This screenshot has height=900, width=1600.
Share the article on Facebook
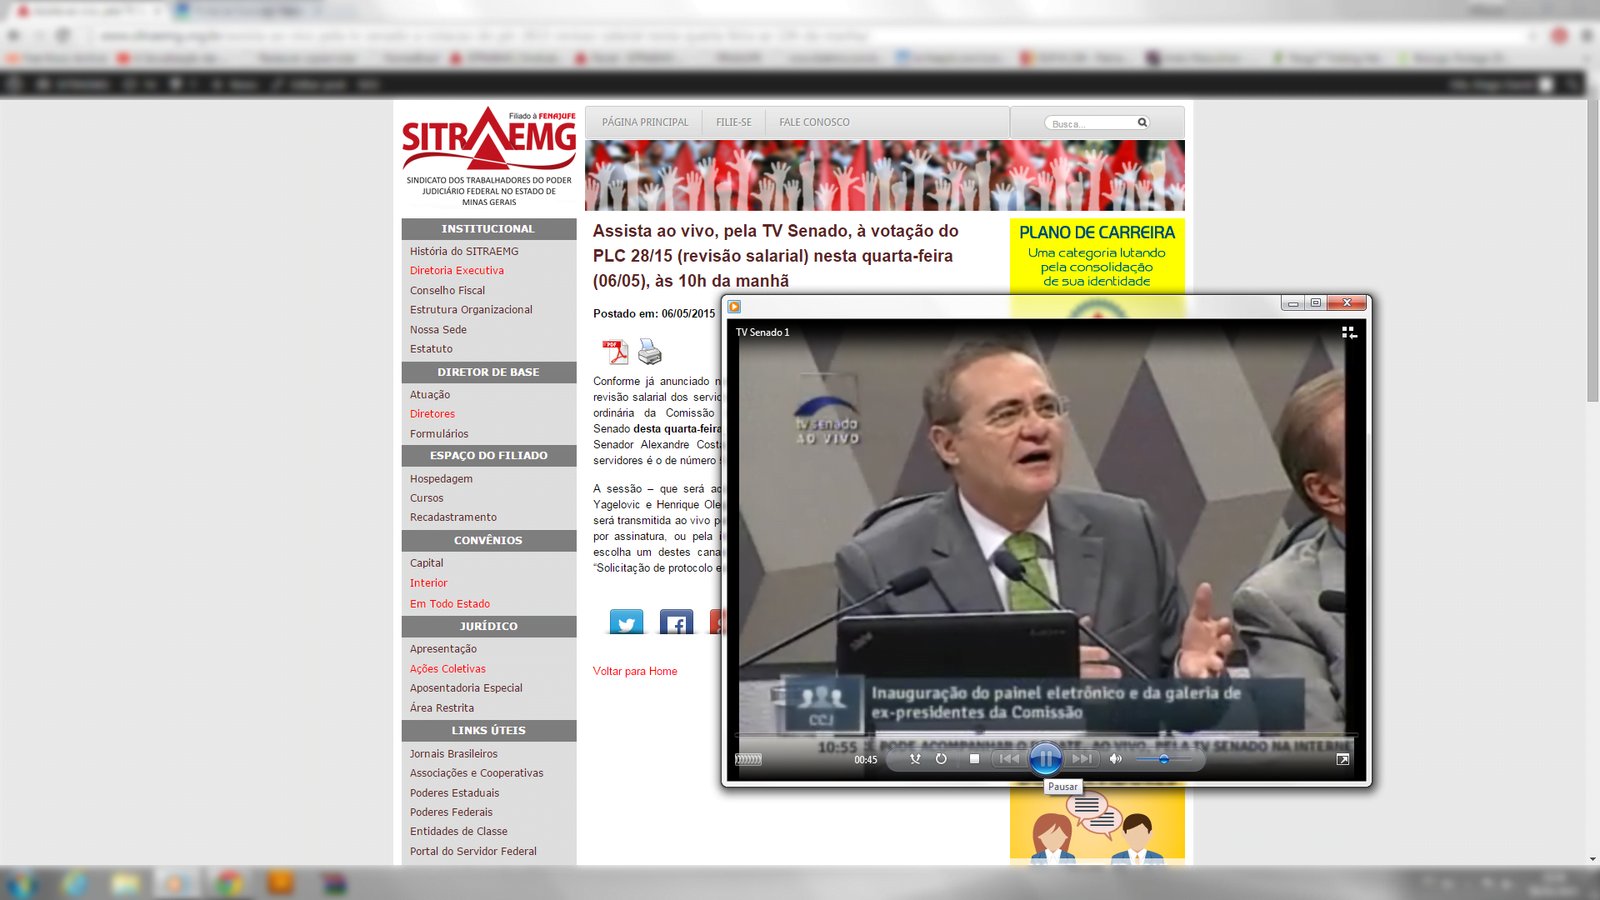coord(676,622)
